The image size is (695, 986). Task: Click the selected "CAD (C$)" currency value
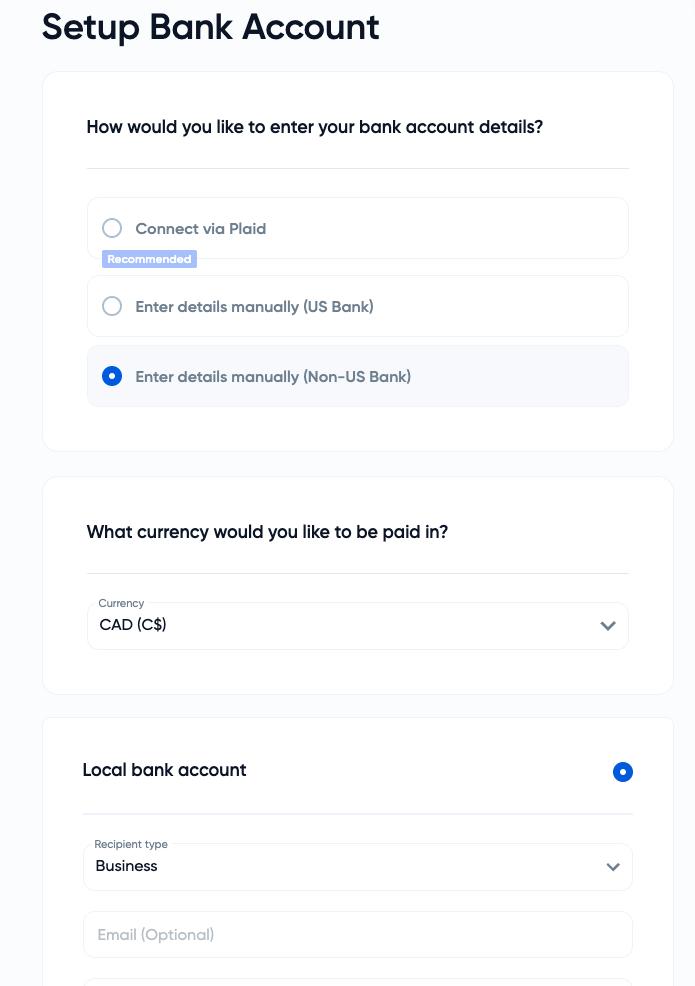click(x=133, y=626)
